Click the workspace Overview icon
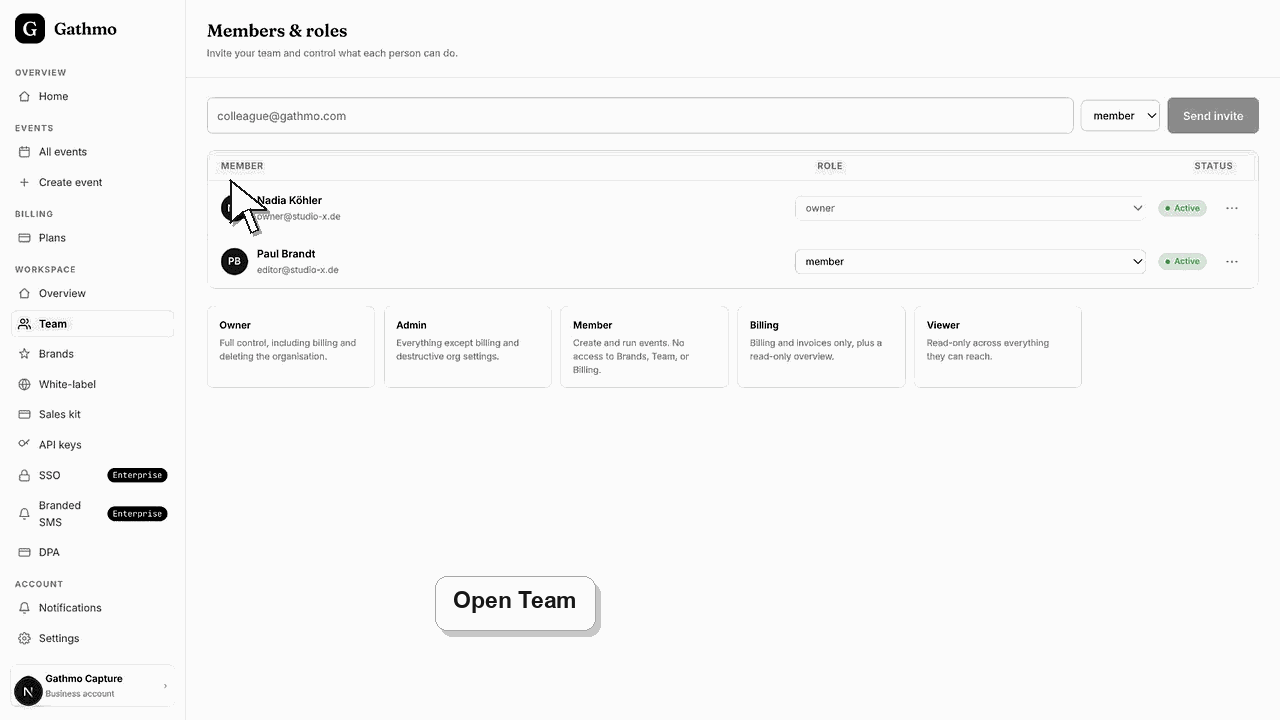1280x720 pixels. (25, 294)
